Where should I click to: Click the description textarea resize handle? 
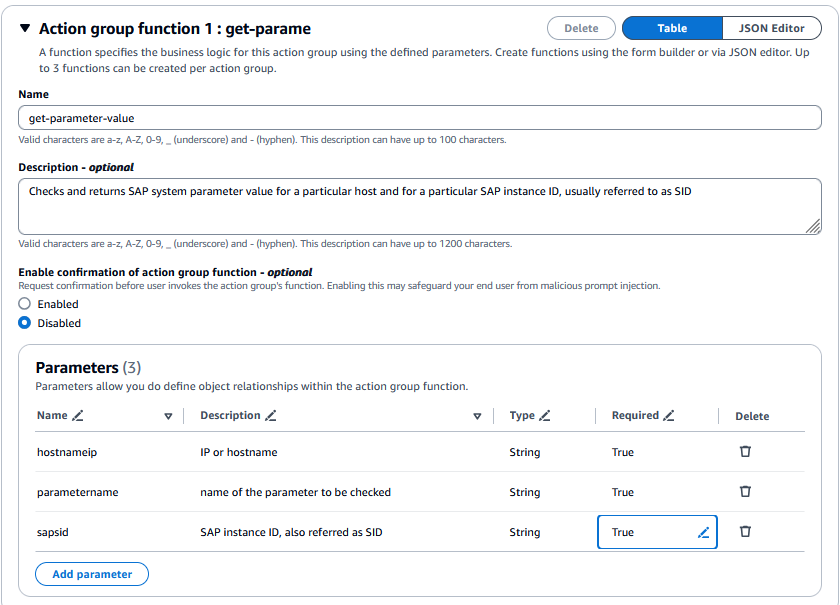pos(813,227)
